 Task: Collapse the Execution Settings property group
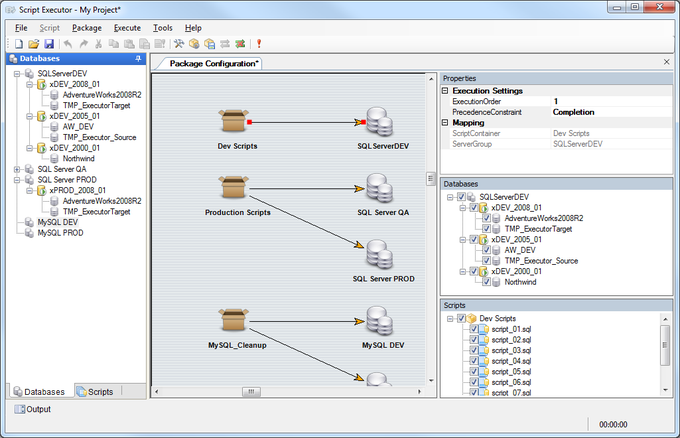point(446,91)
